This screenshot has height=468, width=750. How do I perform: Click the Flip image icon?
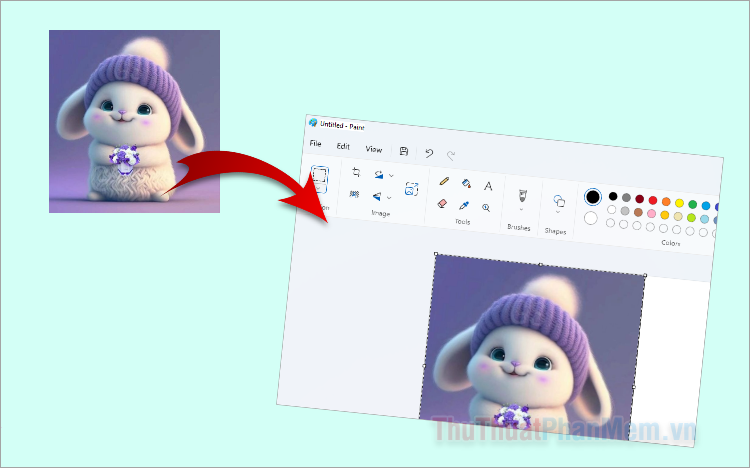[377, 196]
